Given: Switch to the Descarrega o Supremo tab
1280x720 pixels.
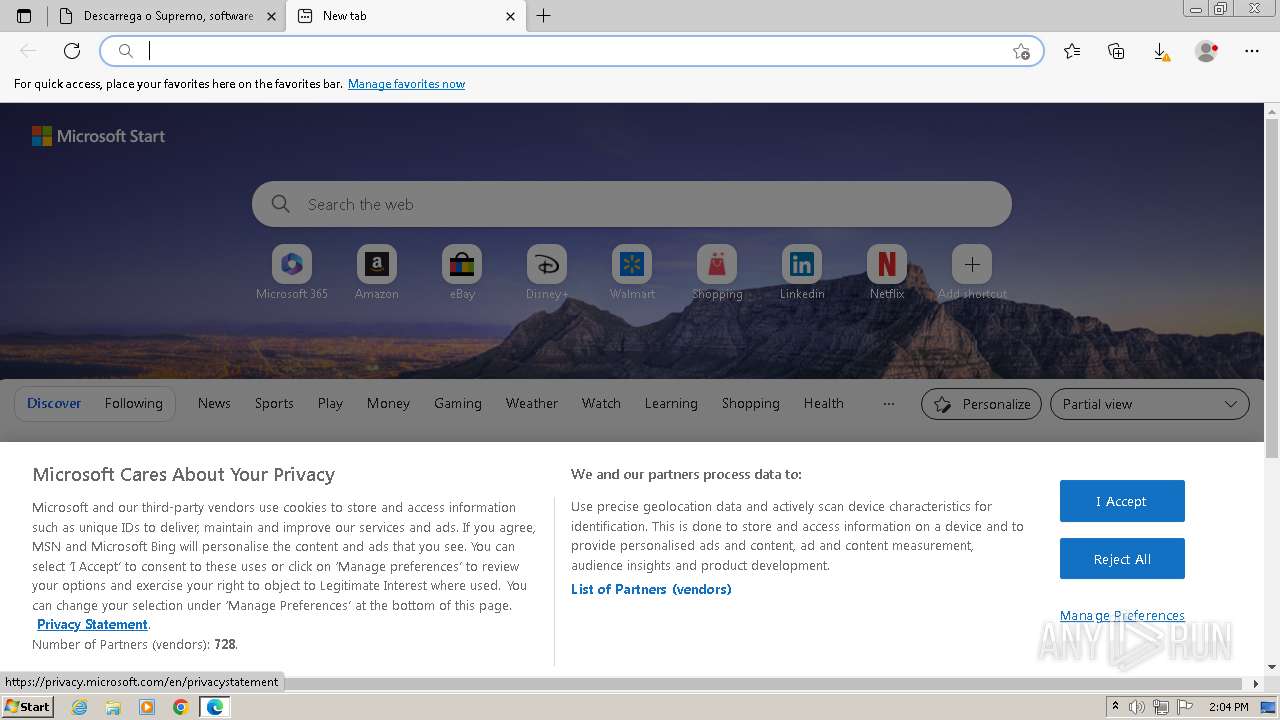Looking at the screenshot, I should coord(167,16).
